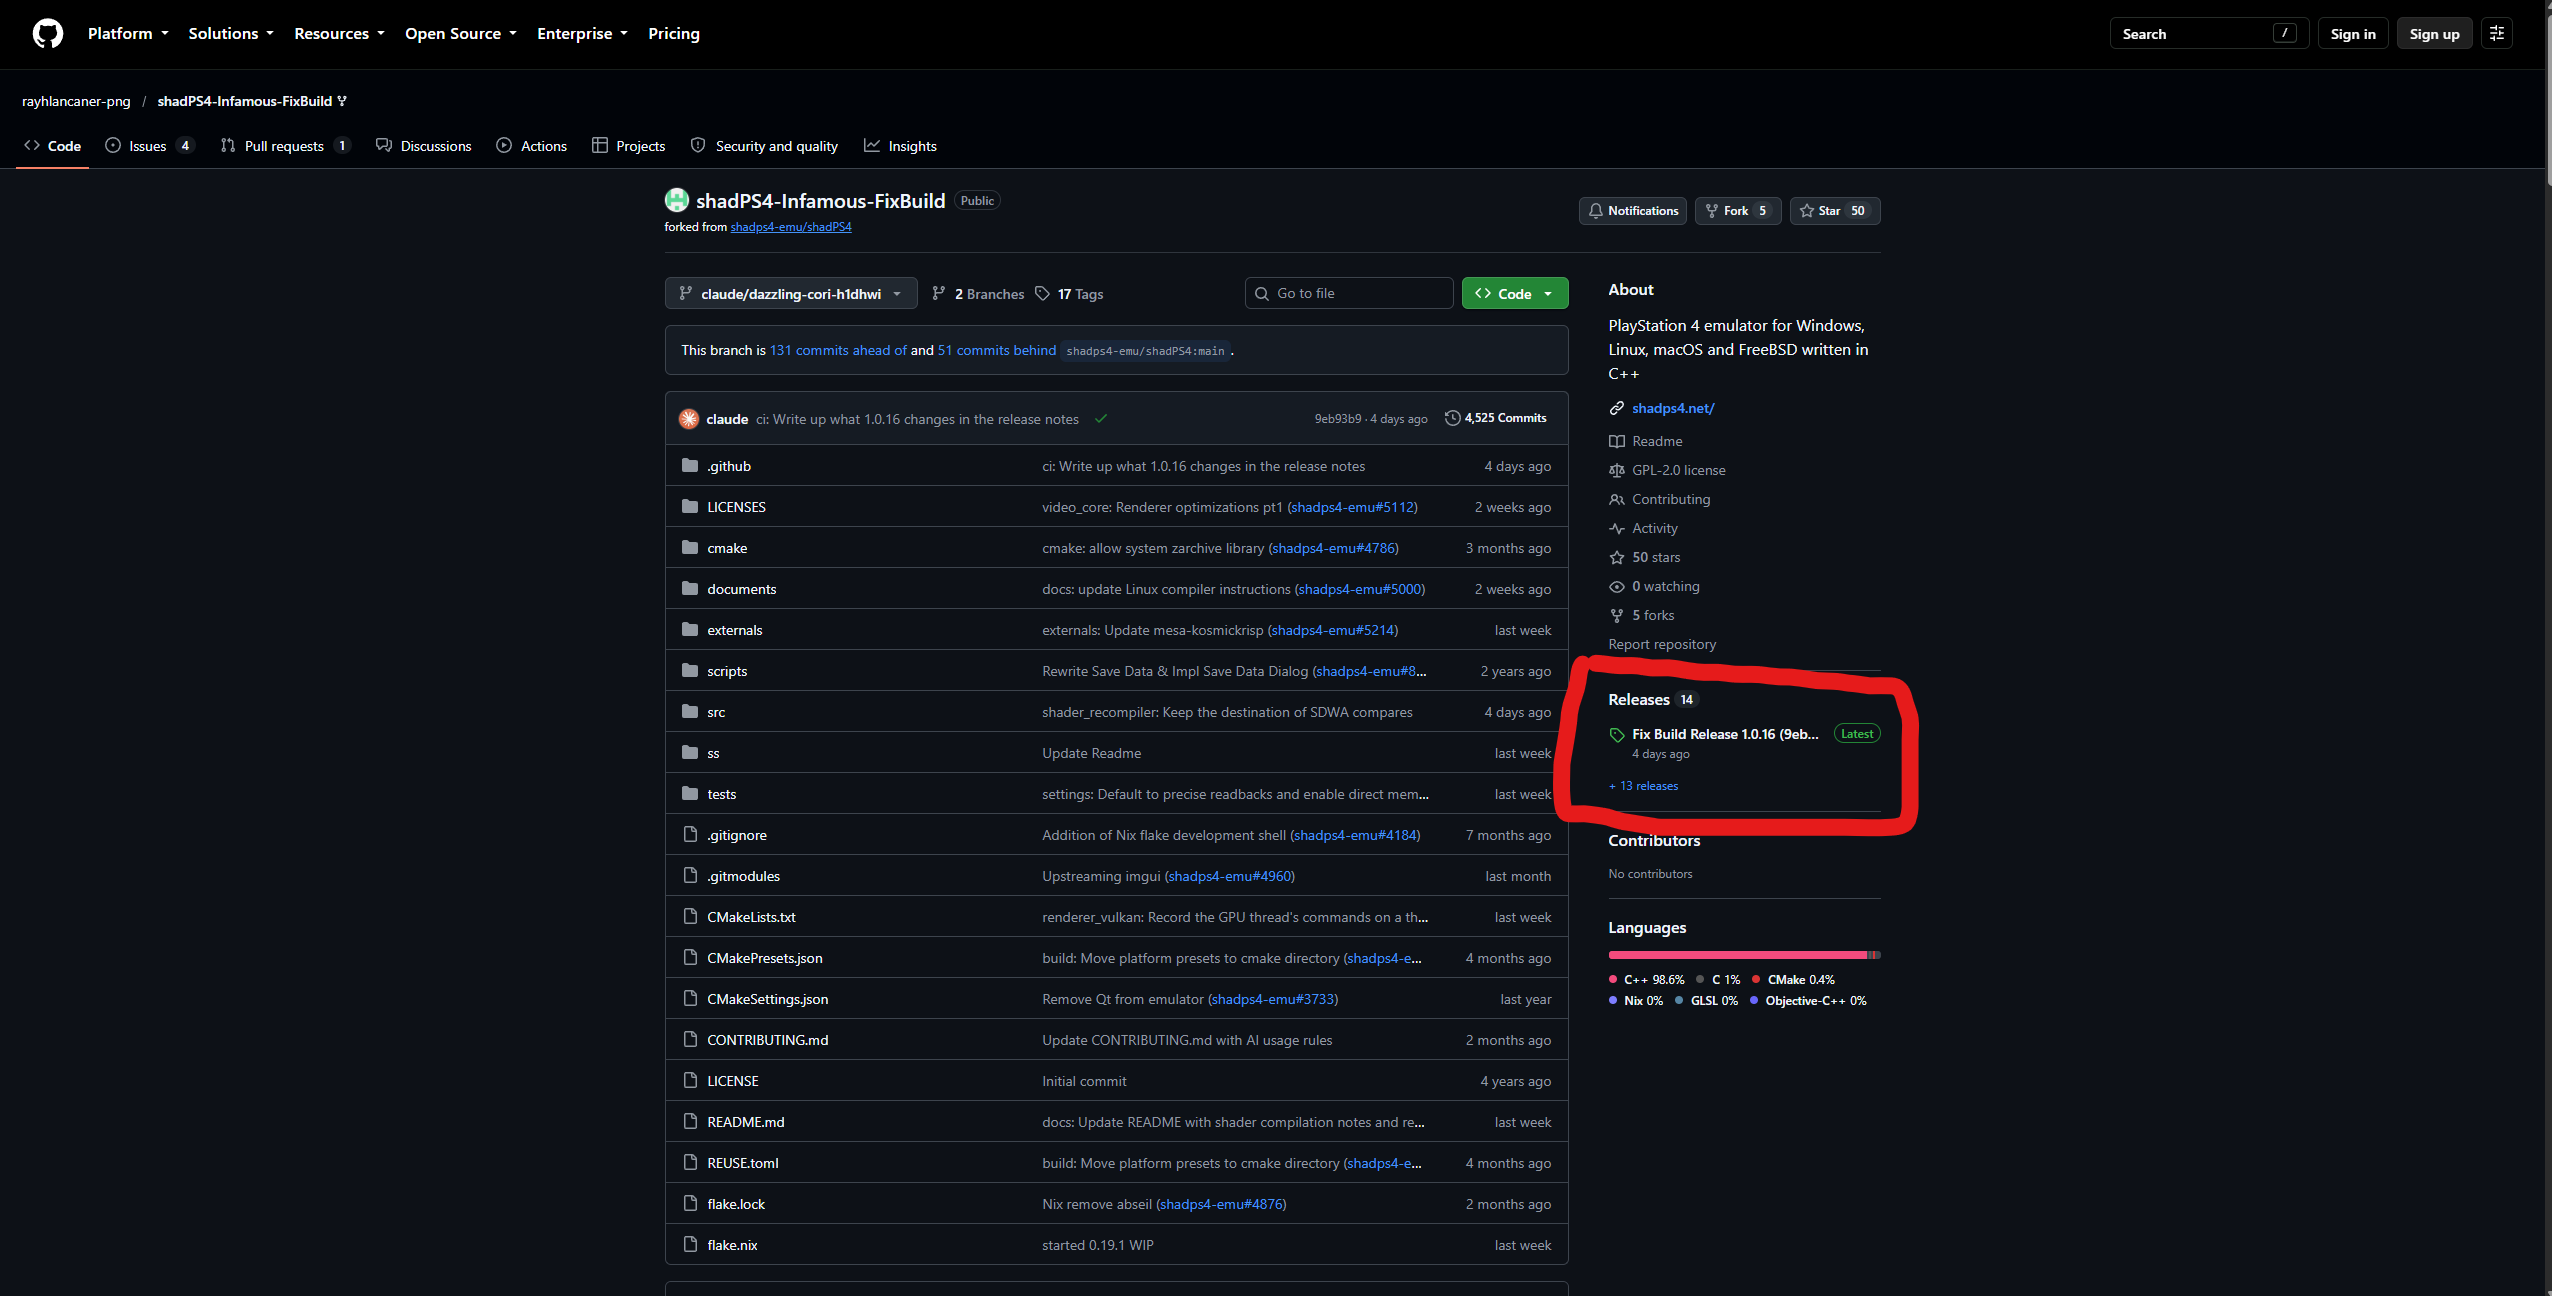Open the Actions tab
The height and width of the screenshot is (1296, 2552).
(532, 146)
